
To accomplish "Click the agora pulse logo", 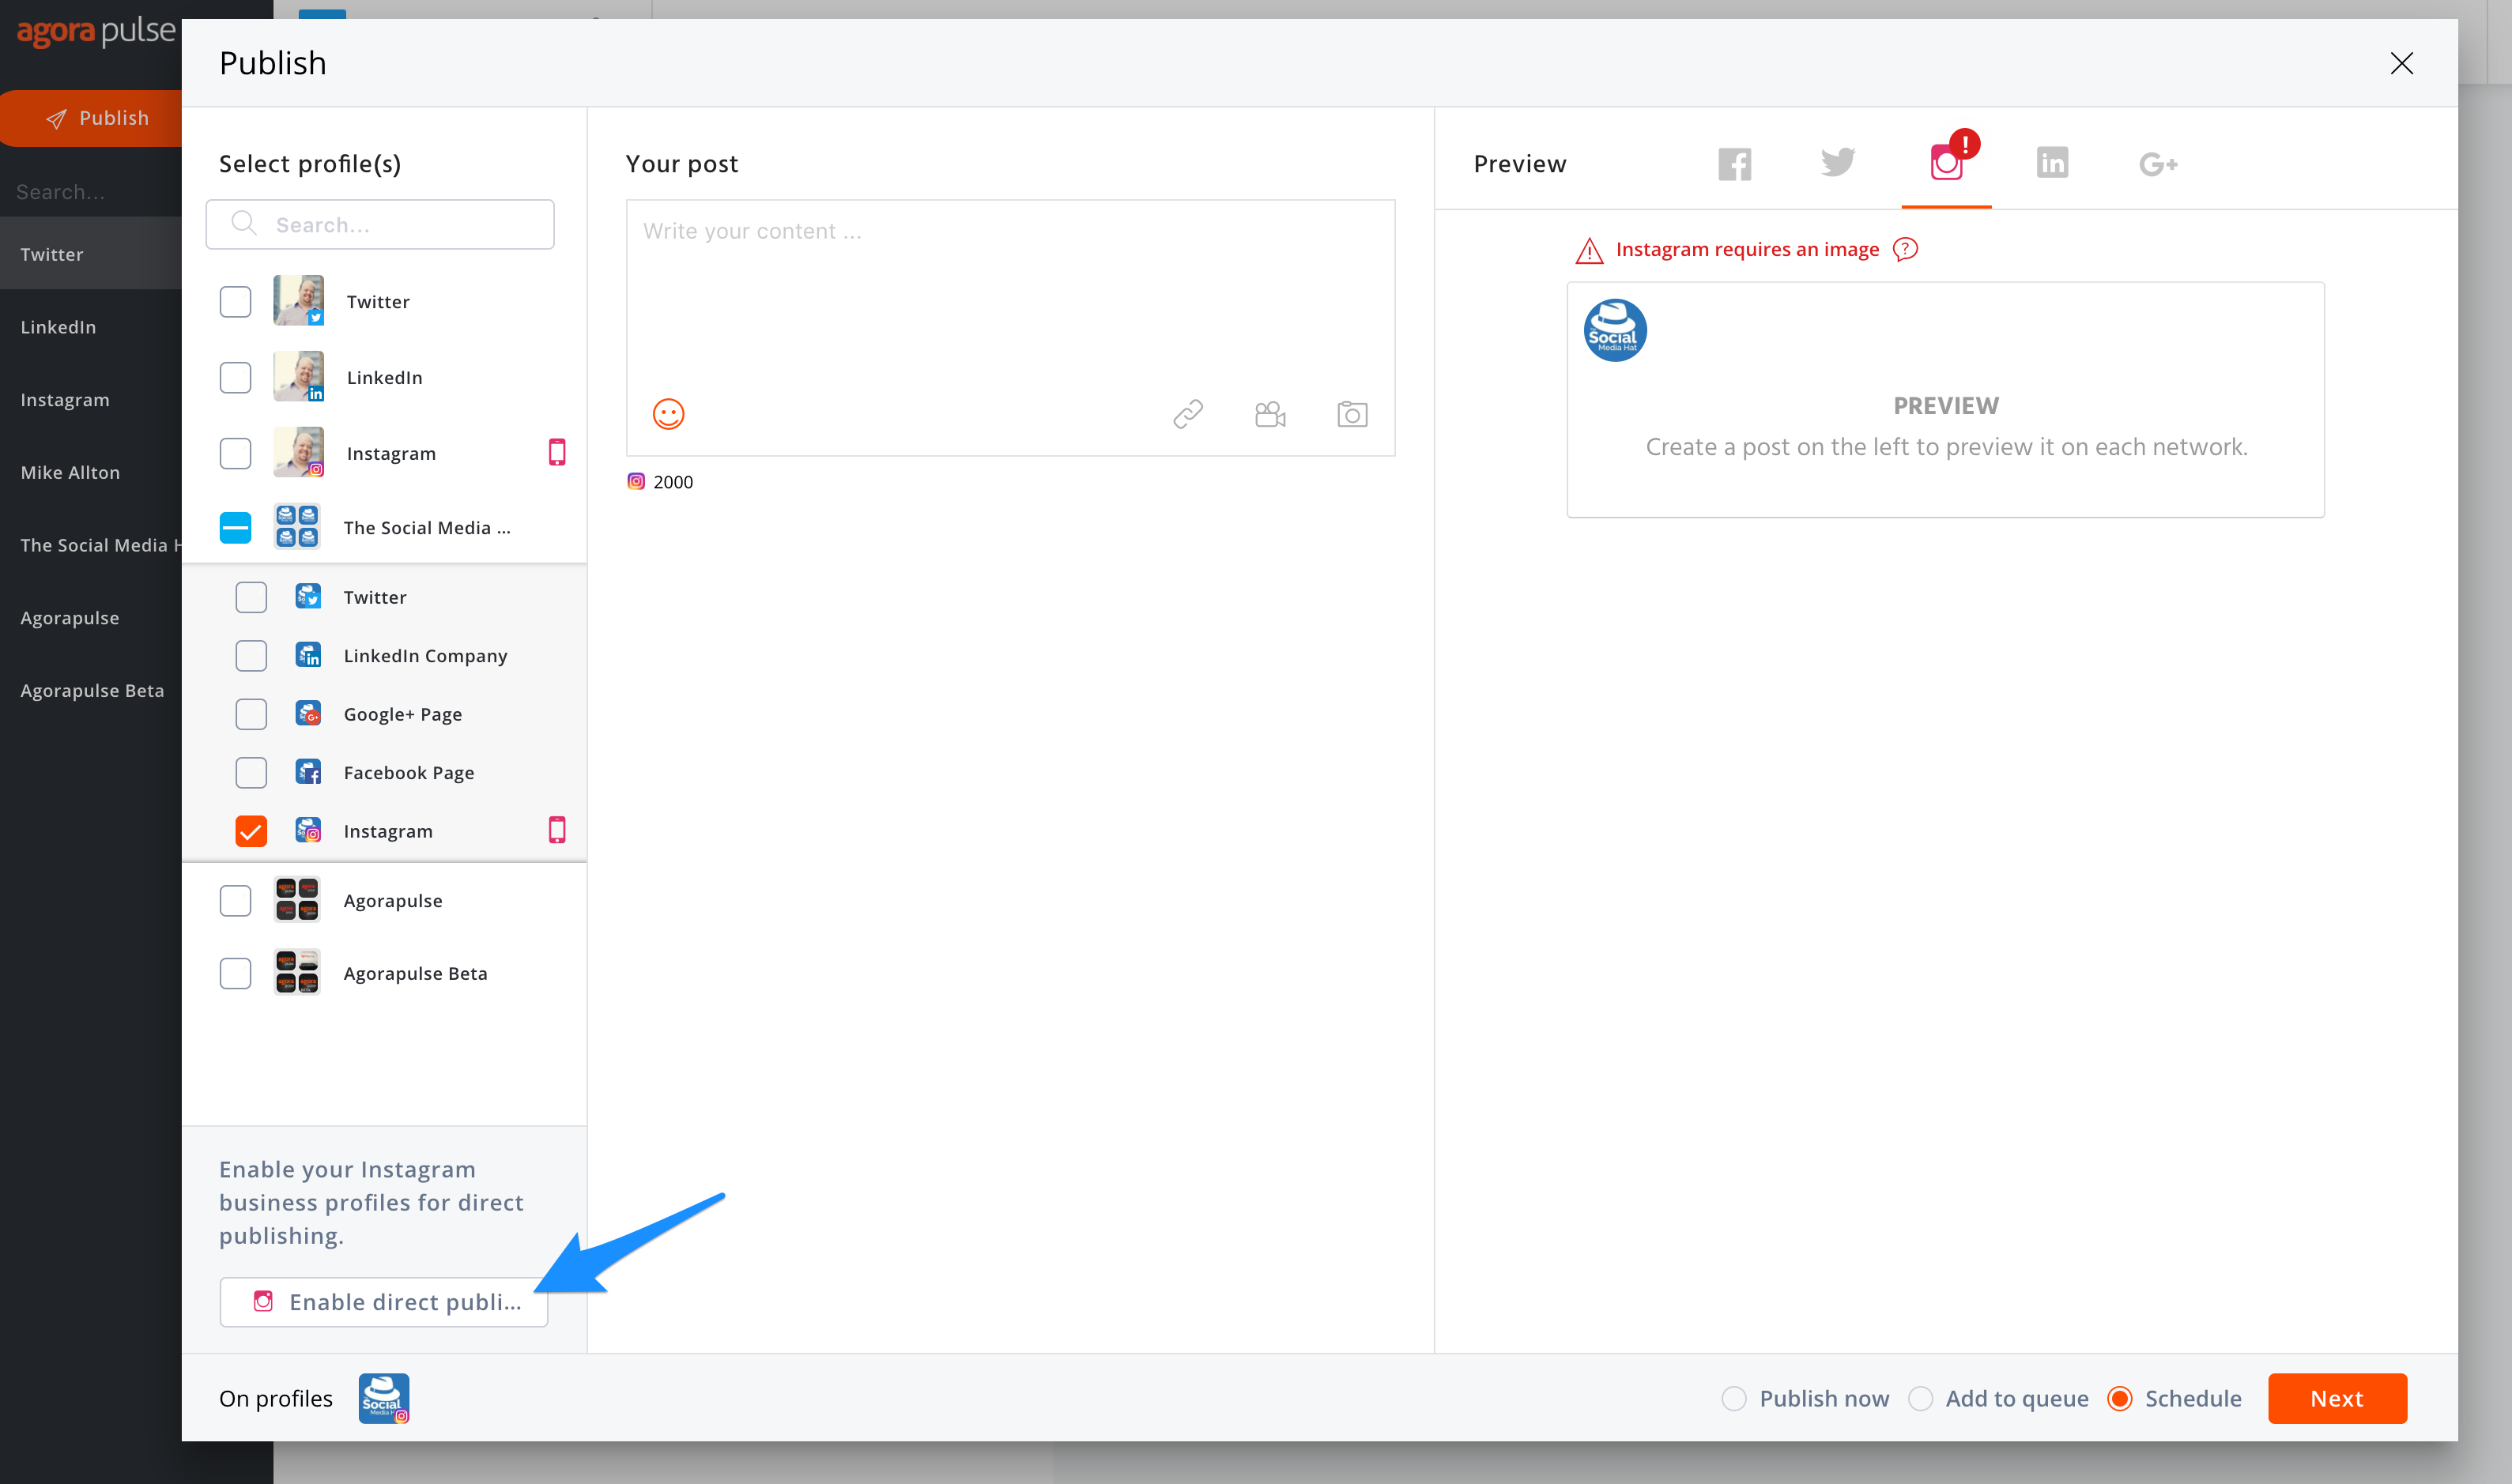I will (96, 32).
